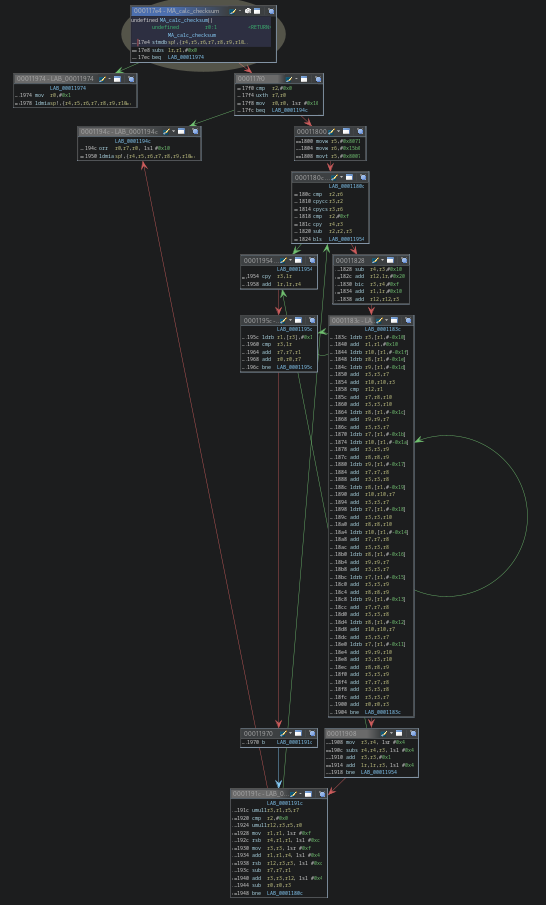Maximize node 0001195c to full window

pos(298,320)
